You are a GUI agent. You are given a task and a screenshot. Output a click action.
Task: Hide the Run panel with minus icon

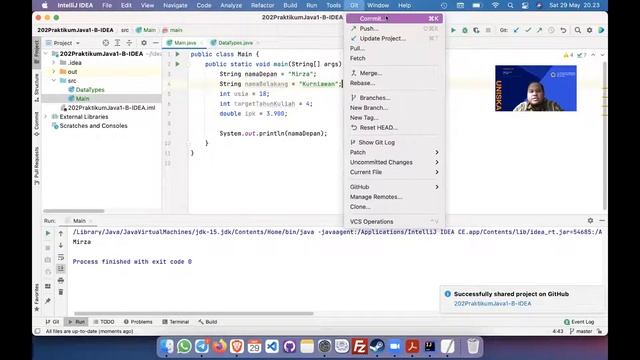(x=602, y=220)
